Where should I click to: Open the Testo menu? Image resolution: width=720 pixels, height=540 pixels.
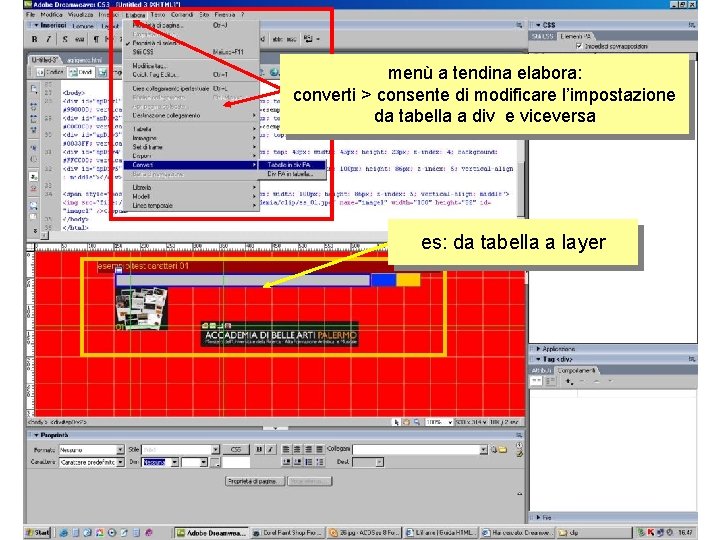[x=158, y=15]
